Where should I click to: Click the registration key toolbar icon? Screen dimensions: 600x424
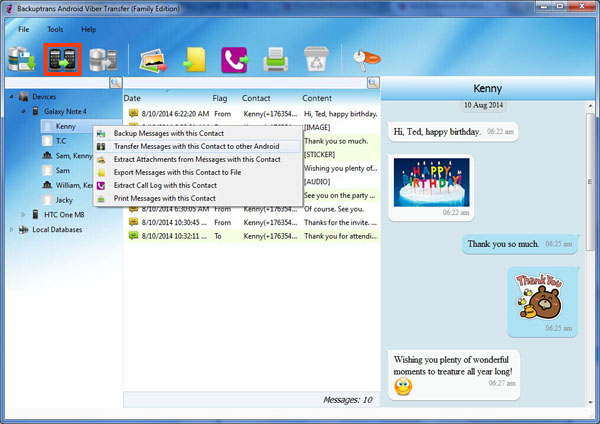[x=366, y=59]
